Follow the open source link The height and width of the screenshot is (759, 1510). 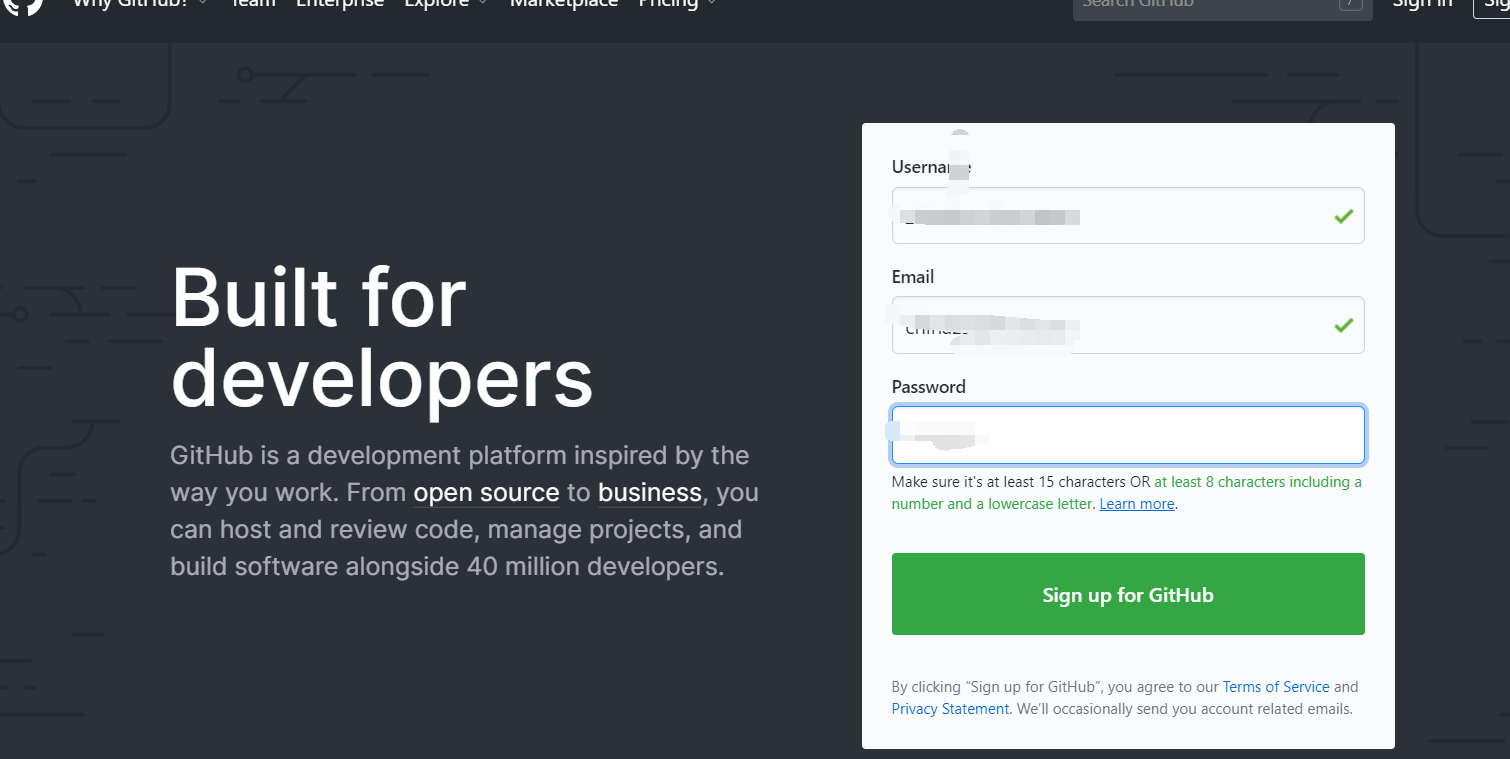[x=486, y=493]
